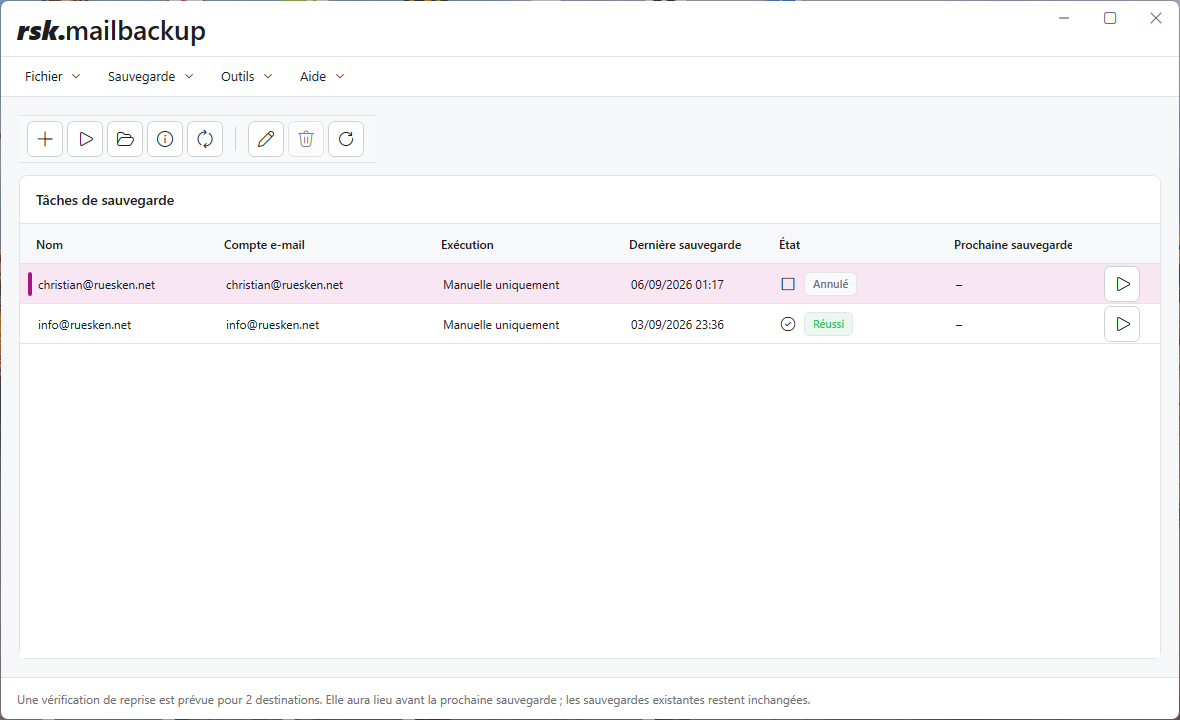Maximize the rsk.mailbackup window
Image resolution: width=1180 pixels, height=720 pixels.
(1110, 18)
